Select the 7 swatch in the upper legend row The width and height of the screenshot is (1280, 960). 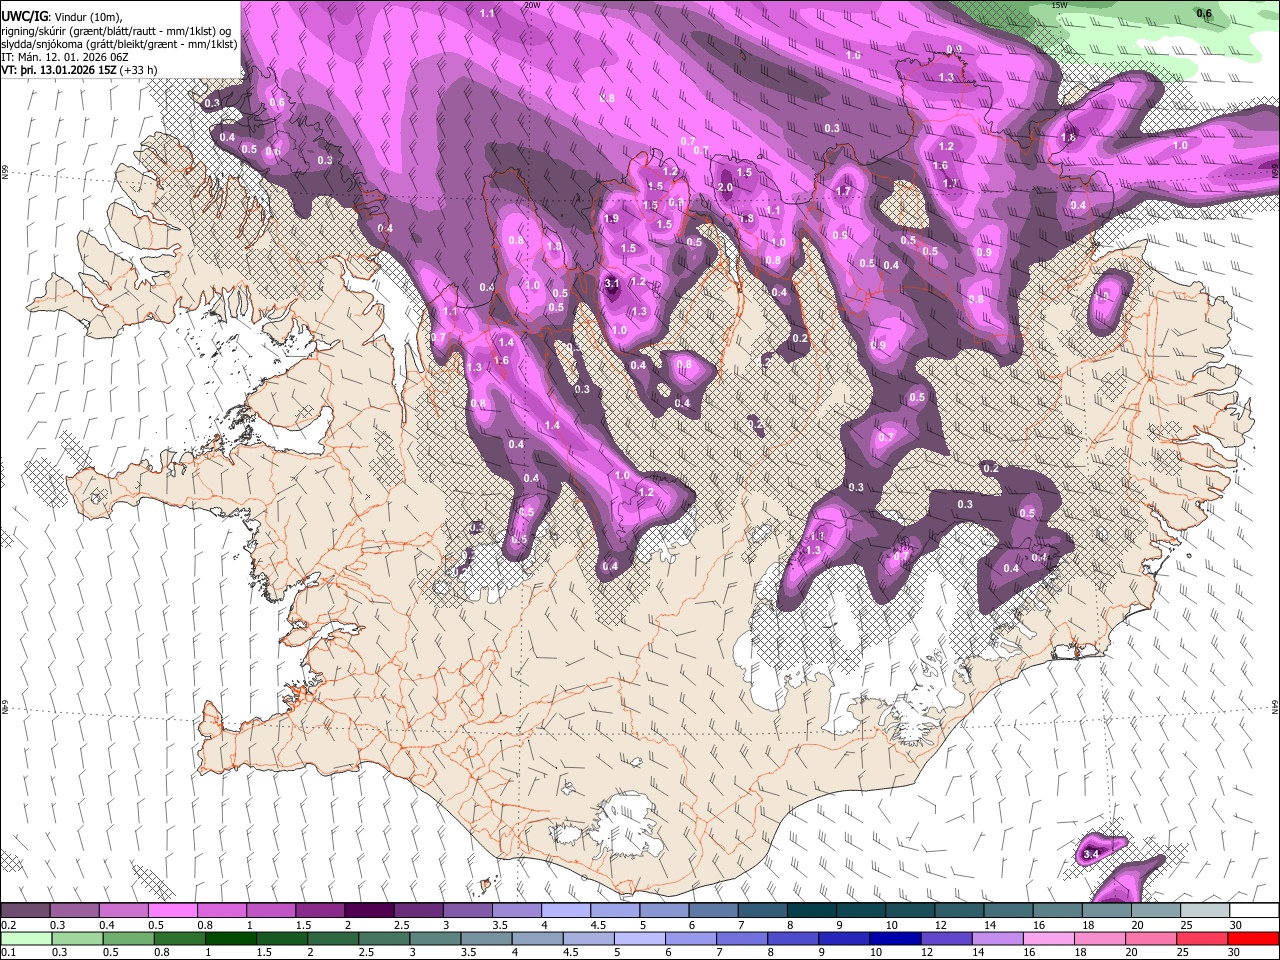763,910
